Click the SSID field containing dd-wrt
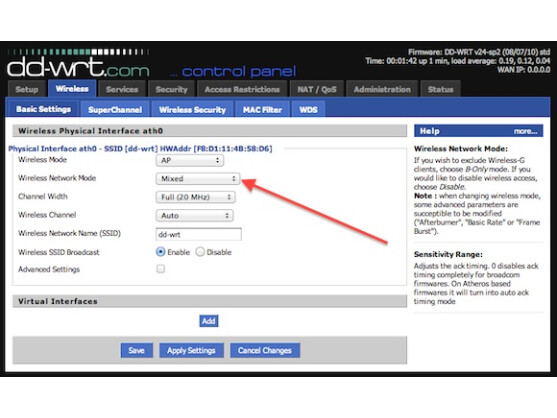Image resolution: width=557 pixels, height=418 pixels. coord(199,234)
